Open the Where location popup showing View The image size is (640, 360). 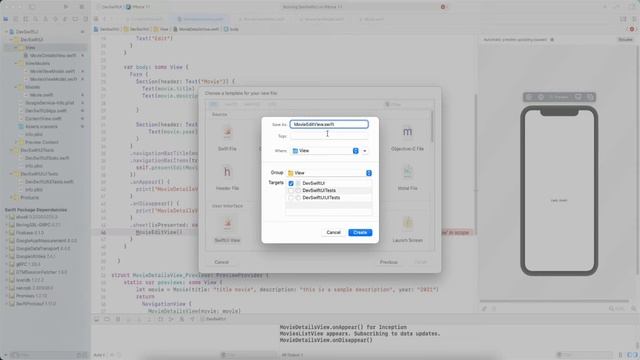point(325,151)
